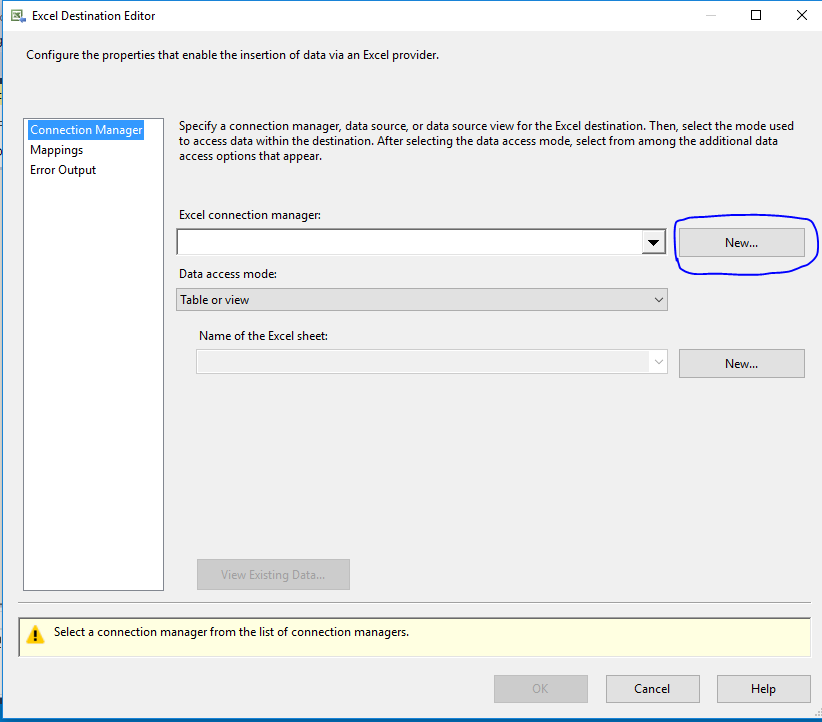Open the Error Output page
The width and height of the screenshot is (822, 722).
coord(63,170)
